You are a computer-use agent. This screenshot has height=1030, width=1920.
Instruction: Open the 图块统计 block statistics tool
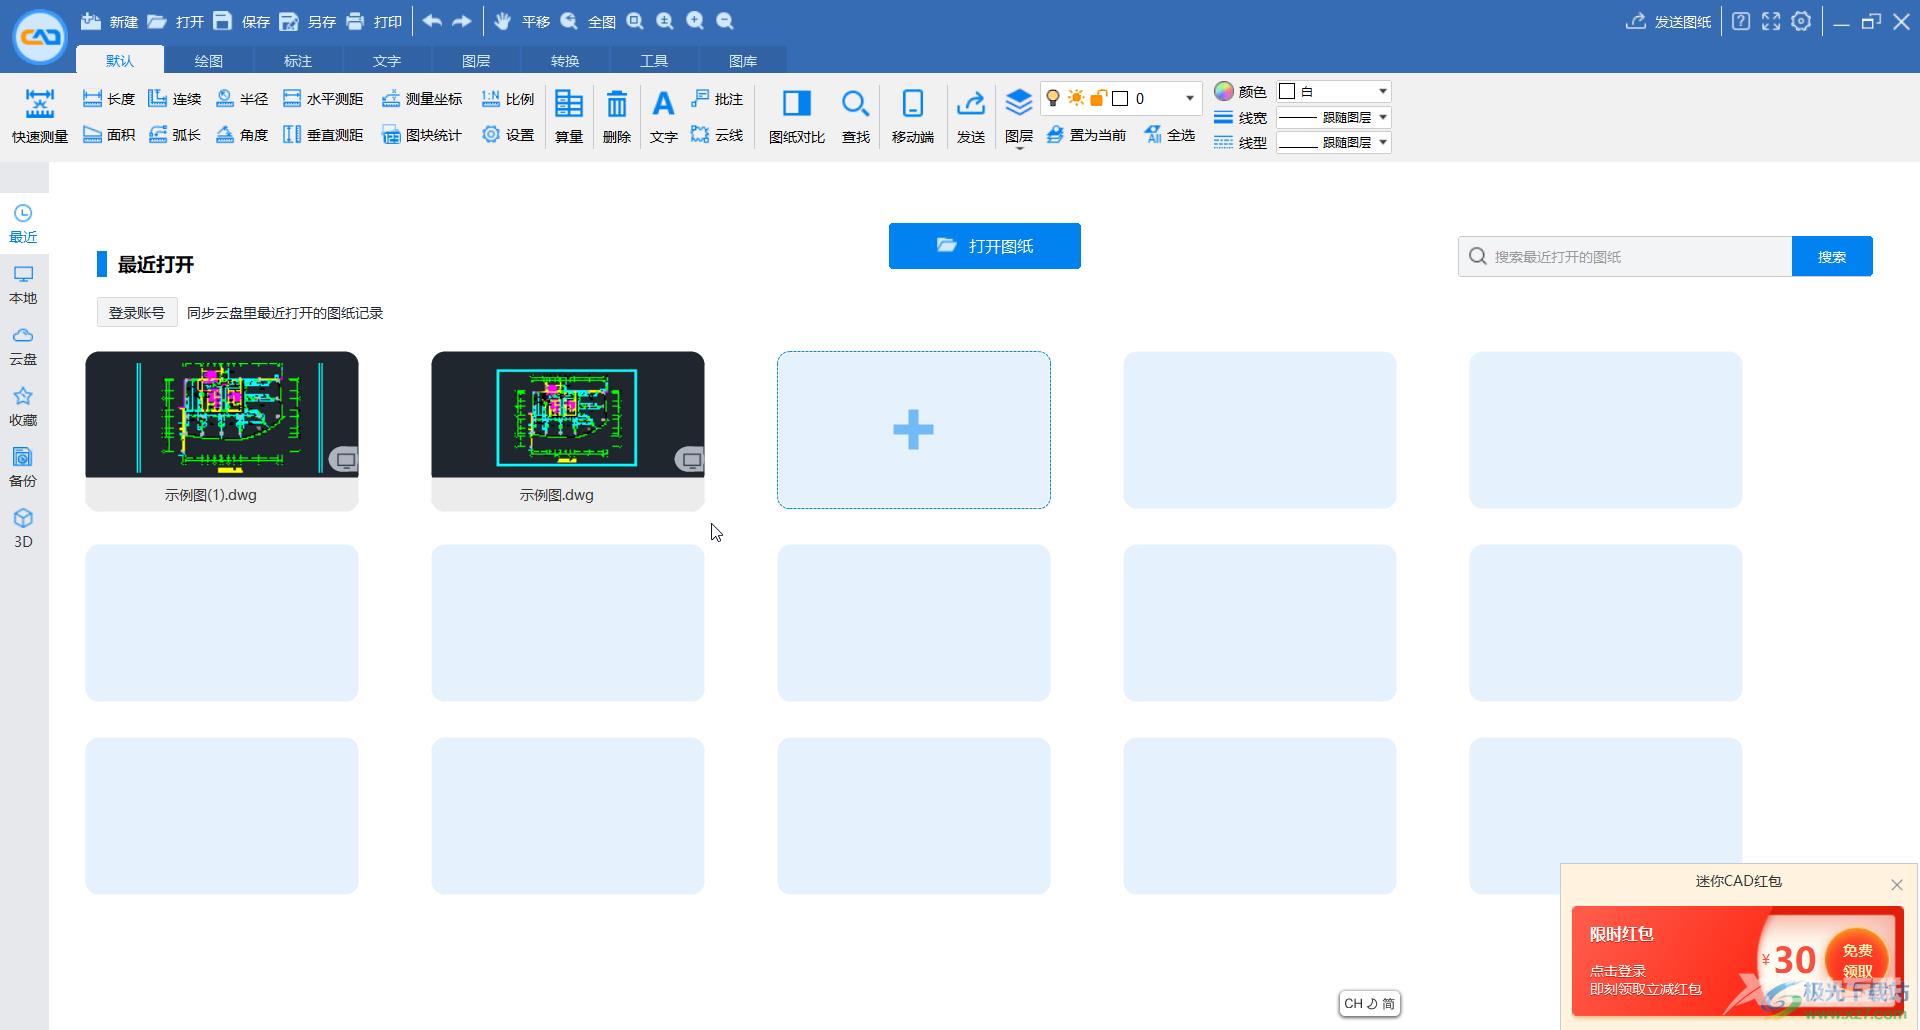point(422,135)
